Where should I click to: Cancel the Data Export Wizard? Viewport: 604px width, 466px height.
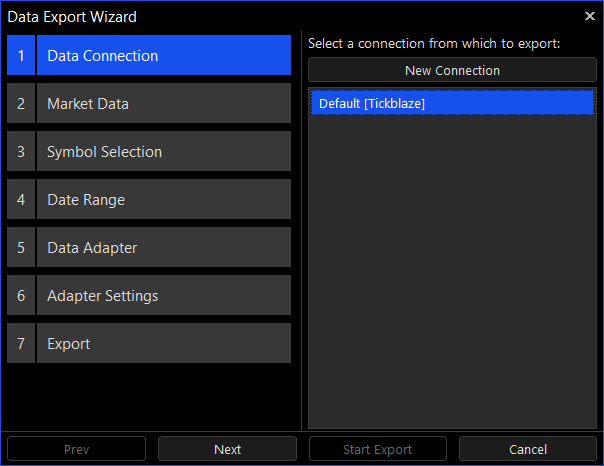point(528,449)
